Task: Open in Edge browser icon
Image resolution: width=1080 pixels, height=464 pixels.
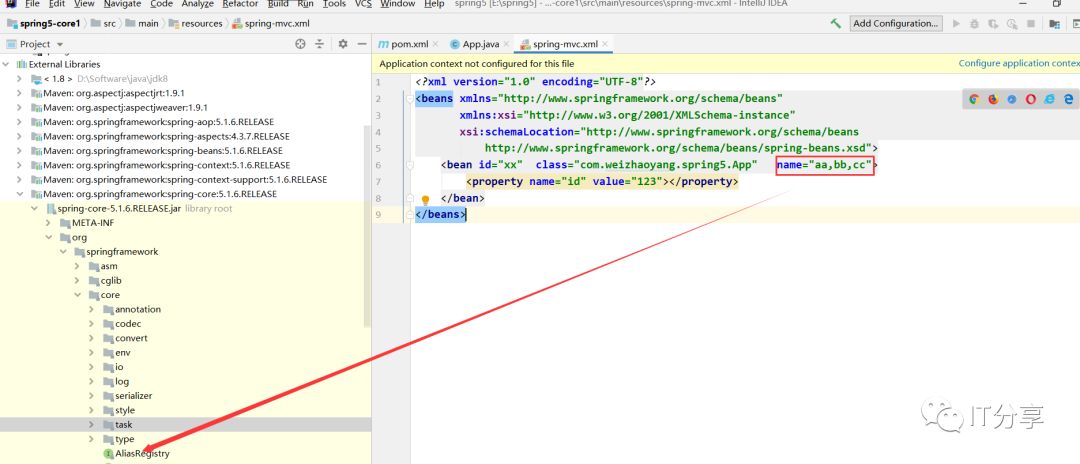Action: pos(1069,99)
